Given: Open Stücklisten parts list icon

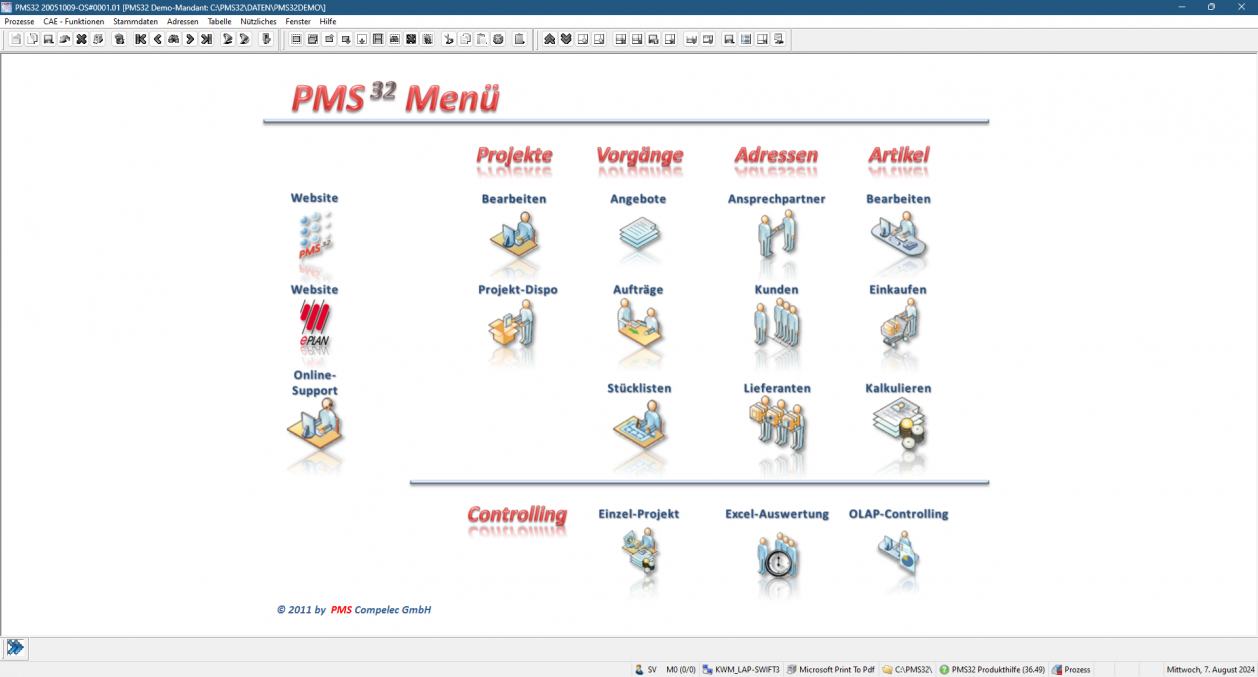Looking at the screenshot, I should (639, 424).
